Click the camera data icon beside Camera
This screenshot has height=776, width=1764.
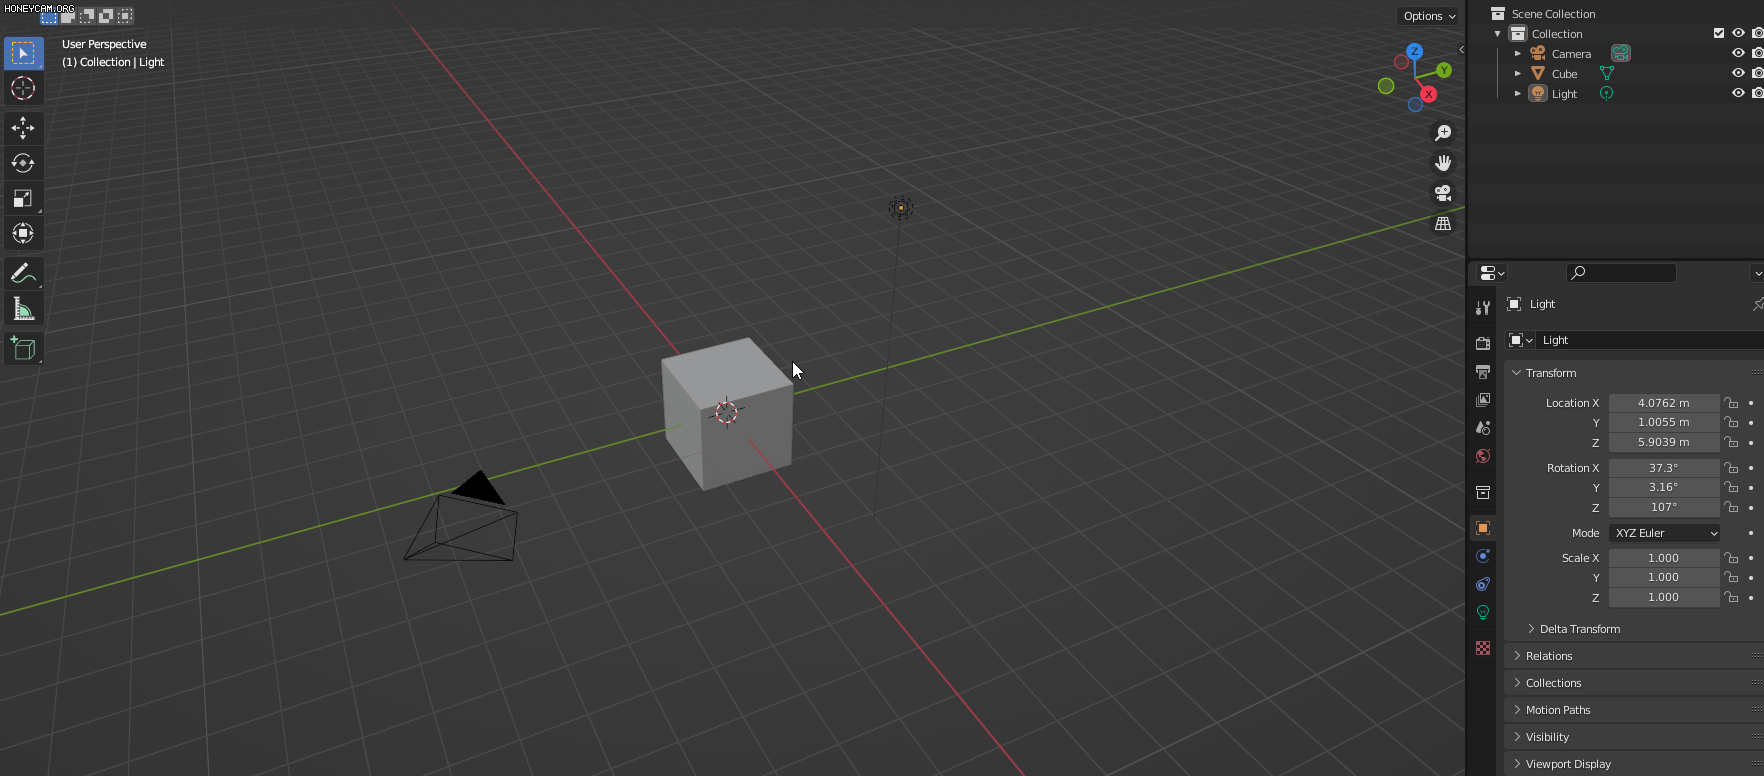tap(1621, 53)
